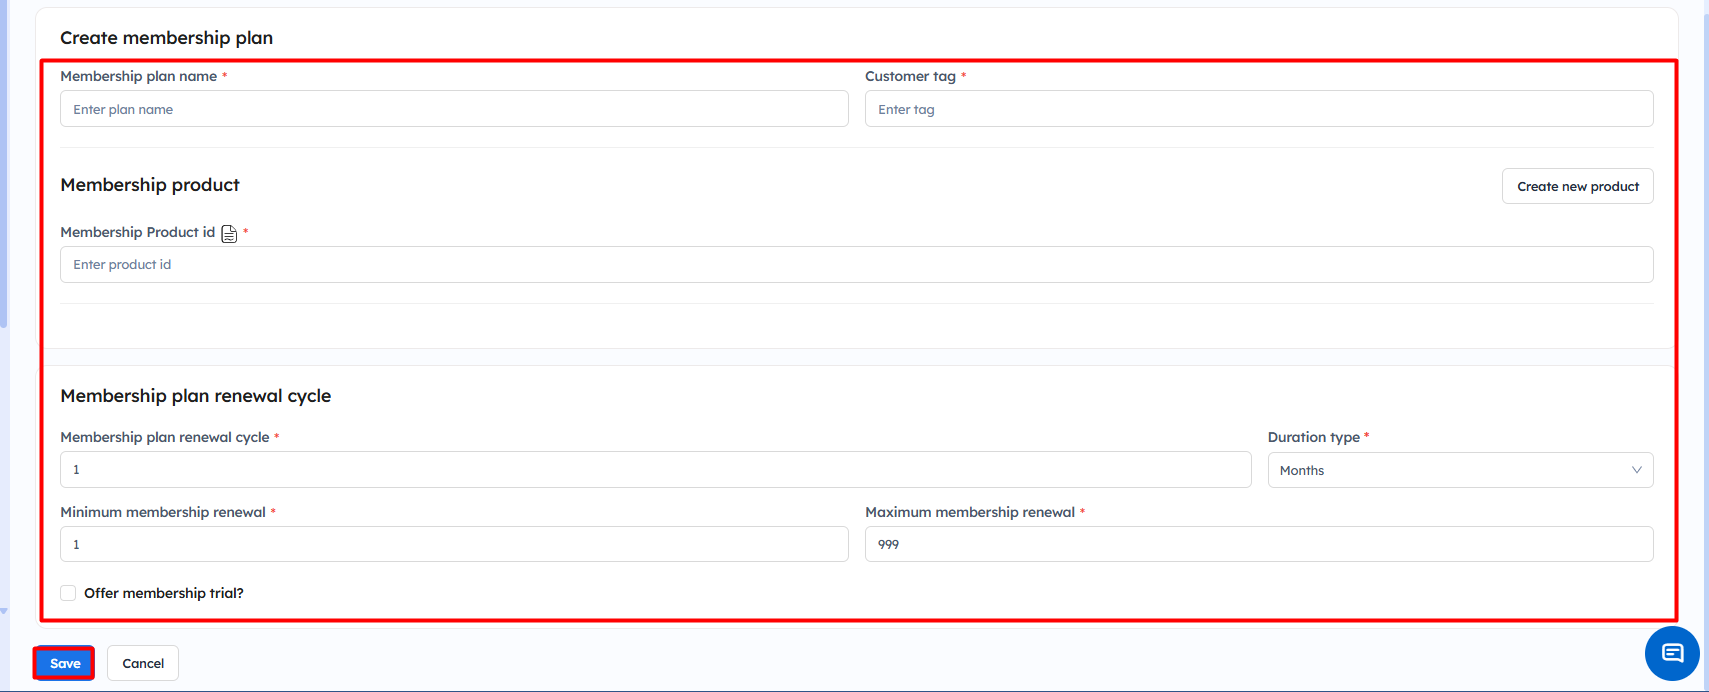Click the Maximum membership renewal field showing 999

click(x=1258, y=544)
